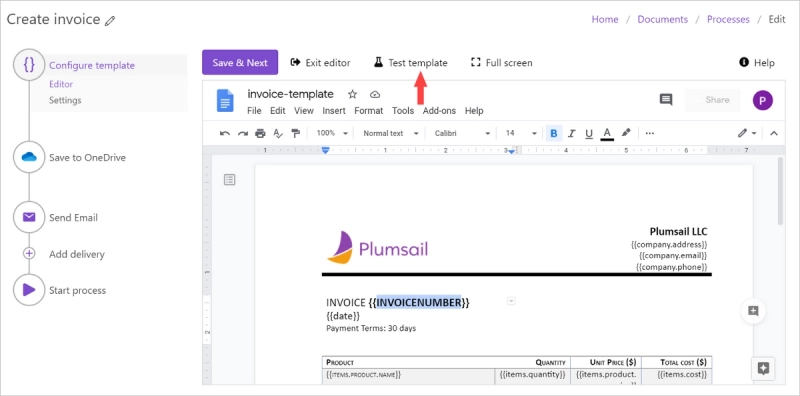Open the Add-ons menu
800x396 pixels.
pyautogui.click(x=439, y=111)
